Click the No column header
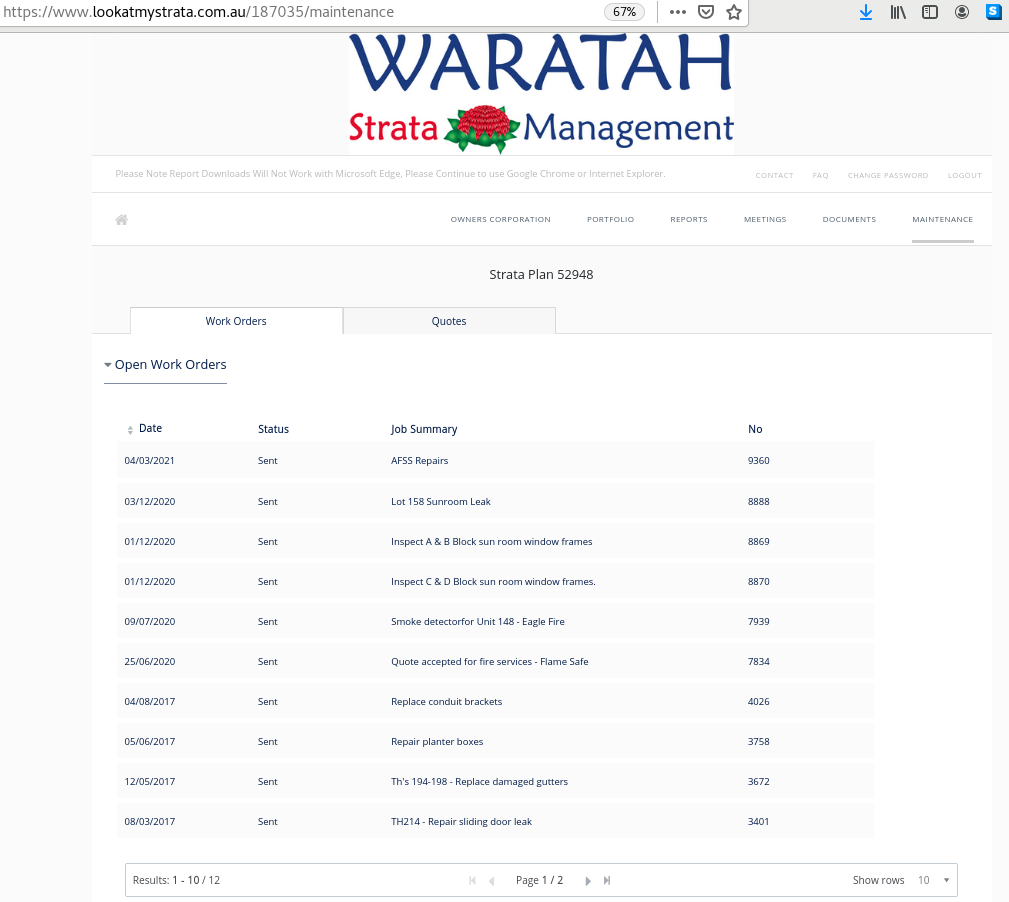 755,429
